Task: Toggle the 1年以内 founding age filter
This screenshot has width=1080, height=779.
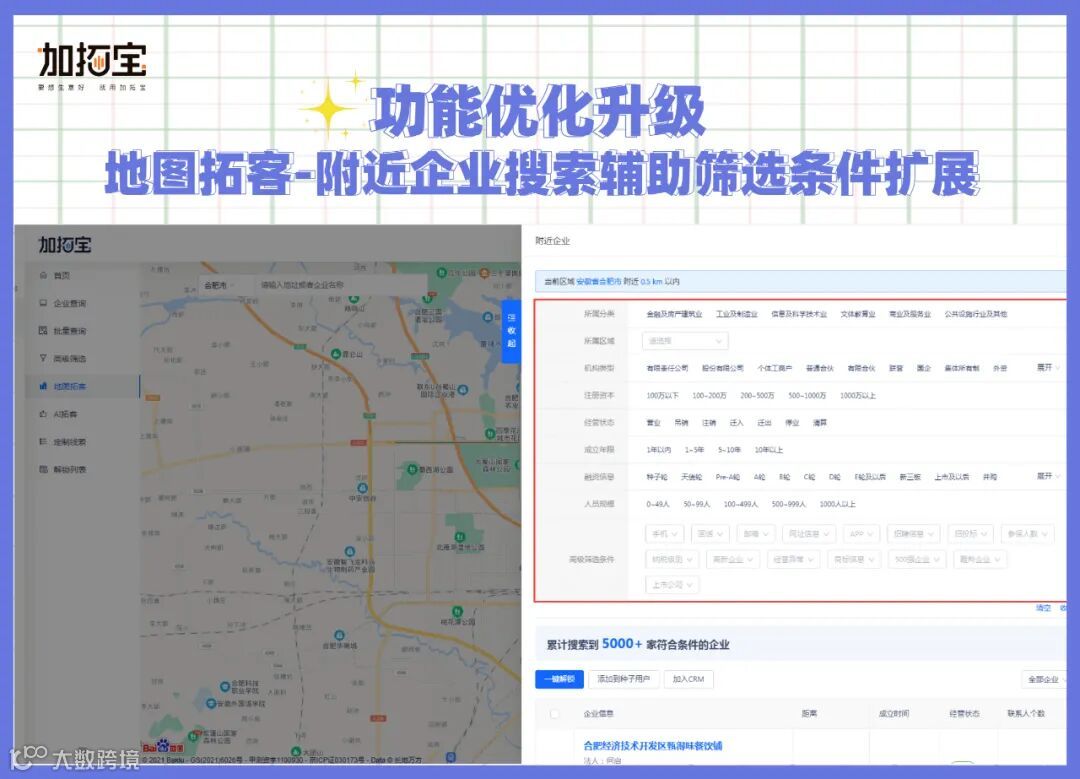Action: (658, 450)
